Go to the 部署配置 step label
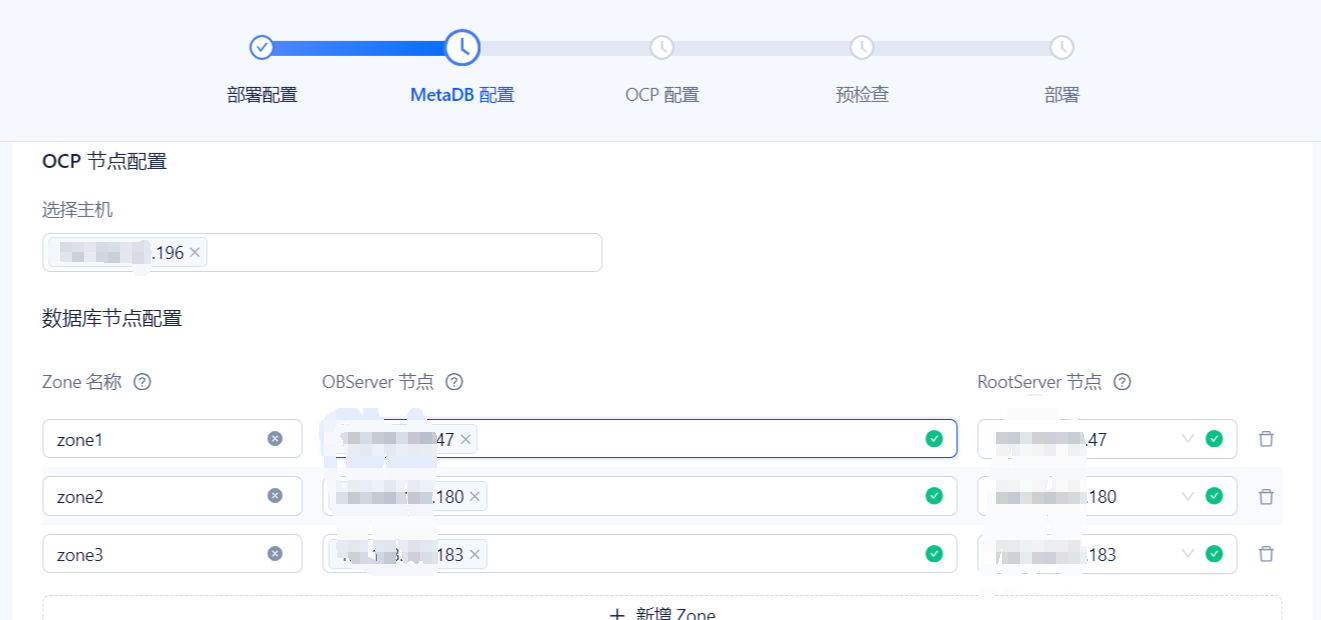Screen dimensions: 1321x620 point(262,95)
